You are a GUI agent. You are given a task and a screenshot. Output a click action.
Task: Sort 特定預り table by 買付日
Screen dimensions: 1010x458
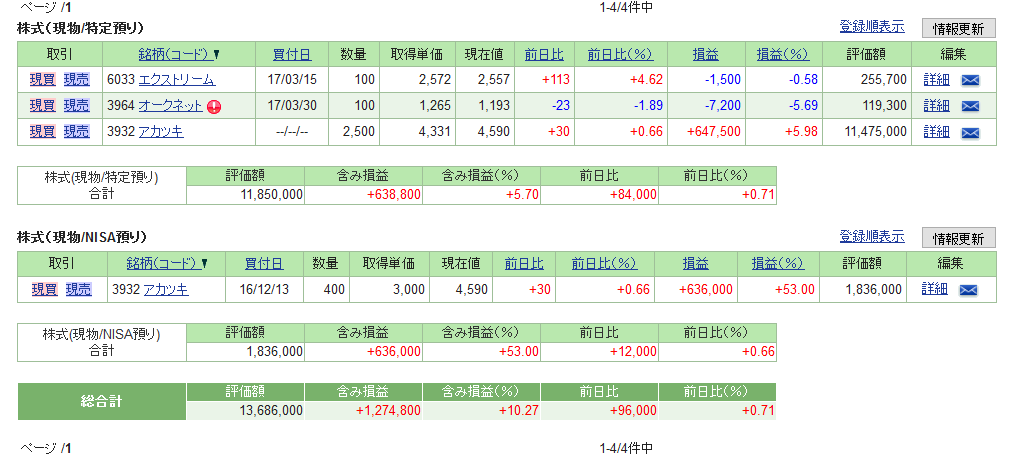tap(292, 55)
